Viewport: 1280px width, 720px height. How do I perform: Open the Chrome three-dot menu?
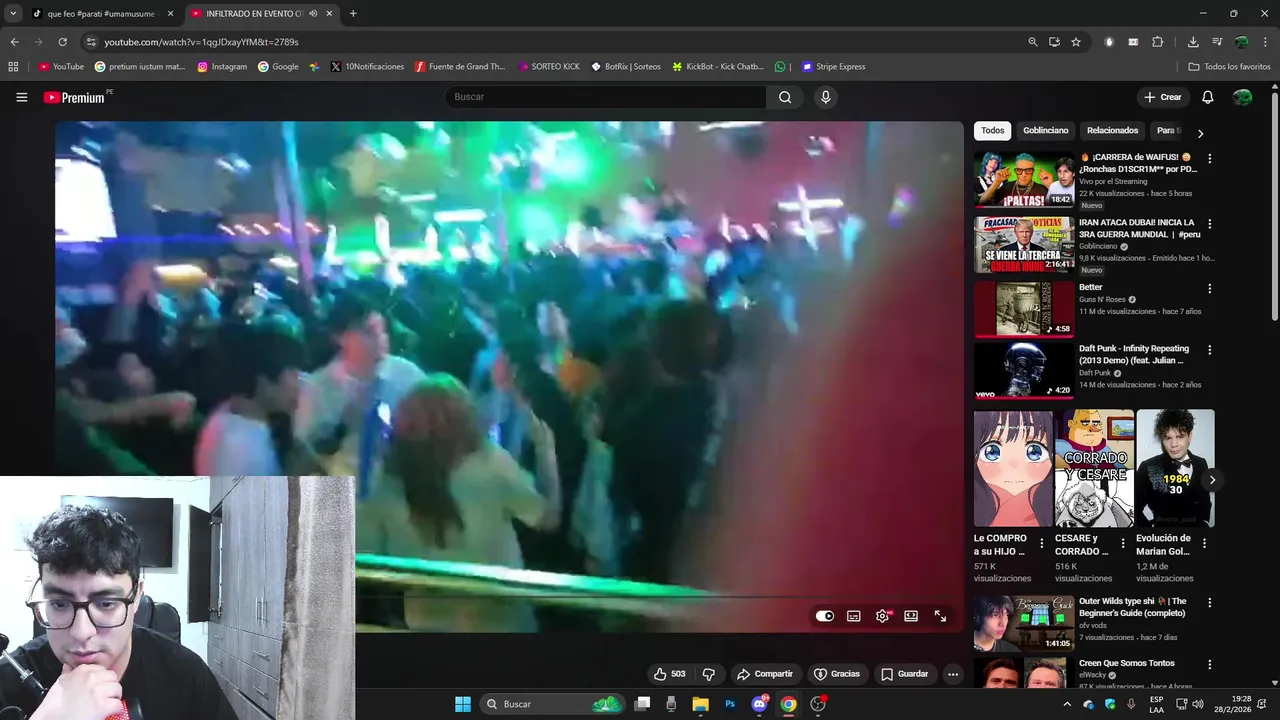1265,42
